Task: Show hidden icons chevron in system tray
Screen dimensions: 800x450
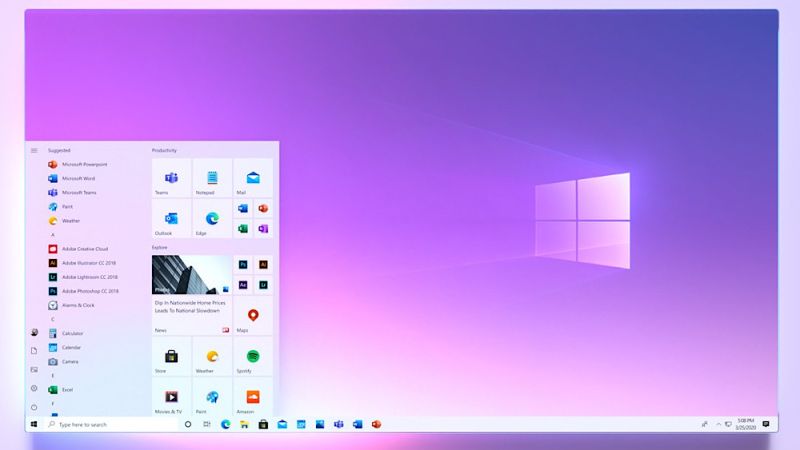Action: coord(718,424)
